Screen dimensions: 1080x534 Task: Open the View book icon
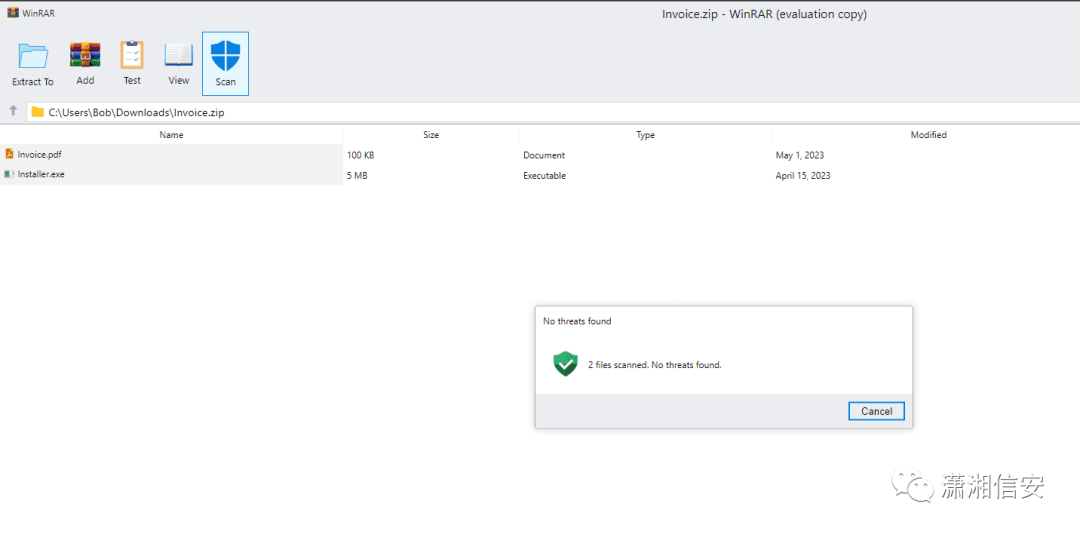[178, 55]
